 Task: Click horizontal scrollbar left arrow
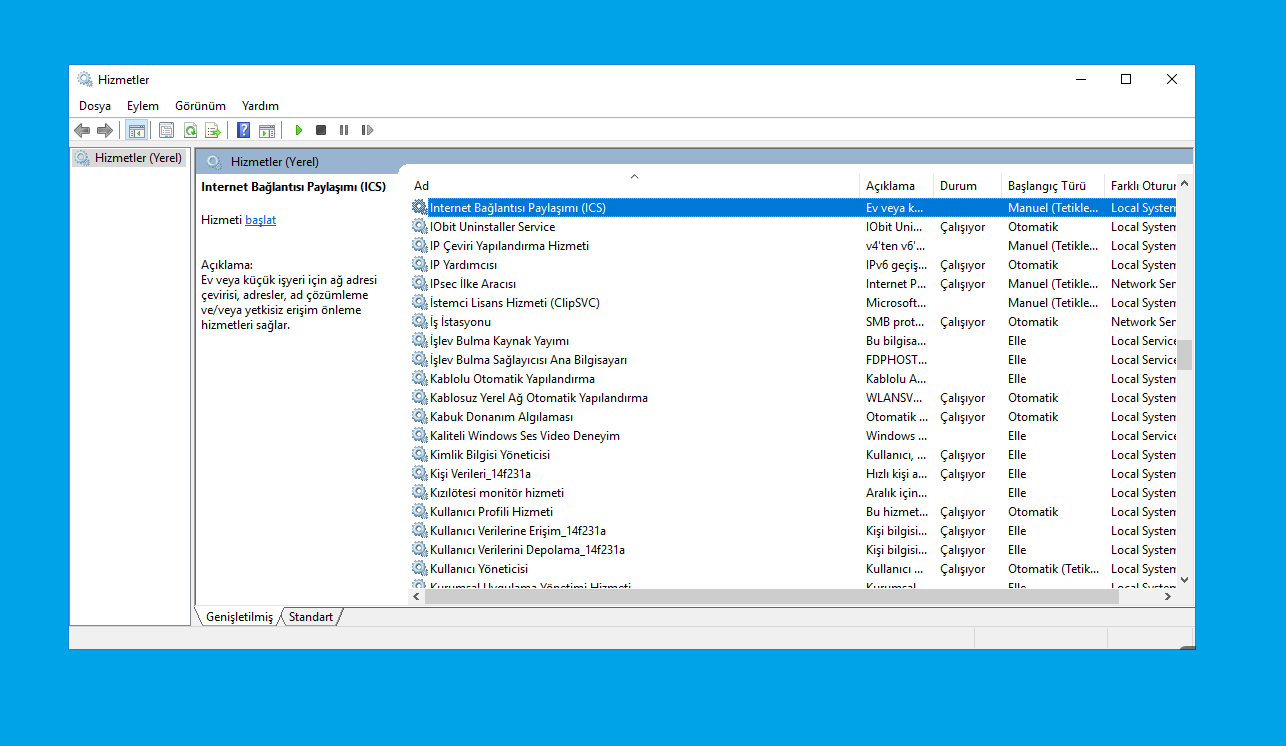coord(417,596)
